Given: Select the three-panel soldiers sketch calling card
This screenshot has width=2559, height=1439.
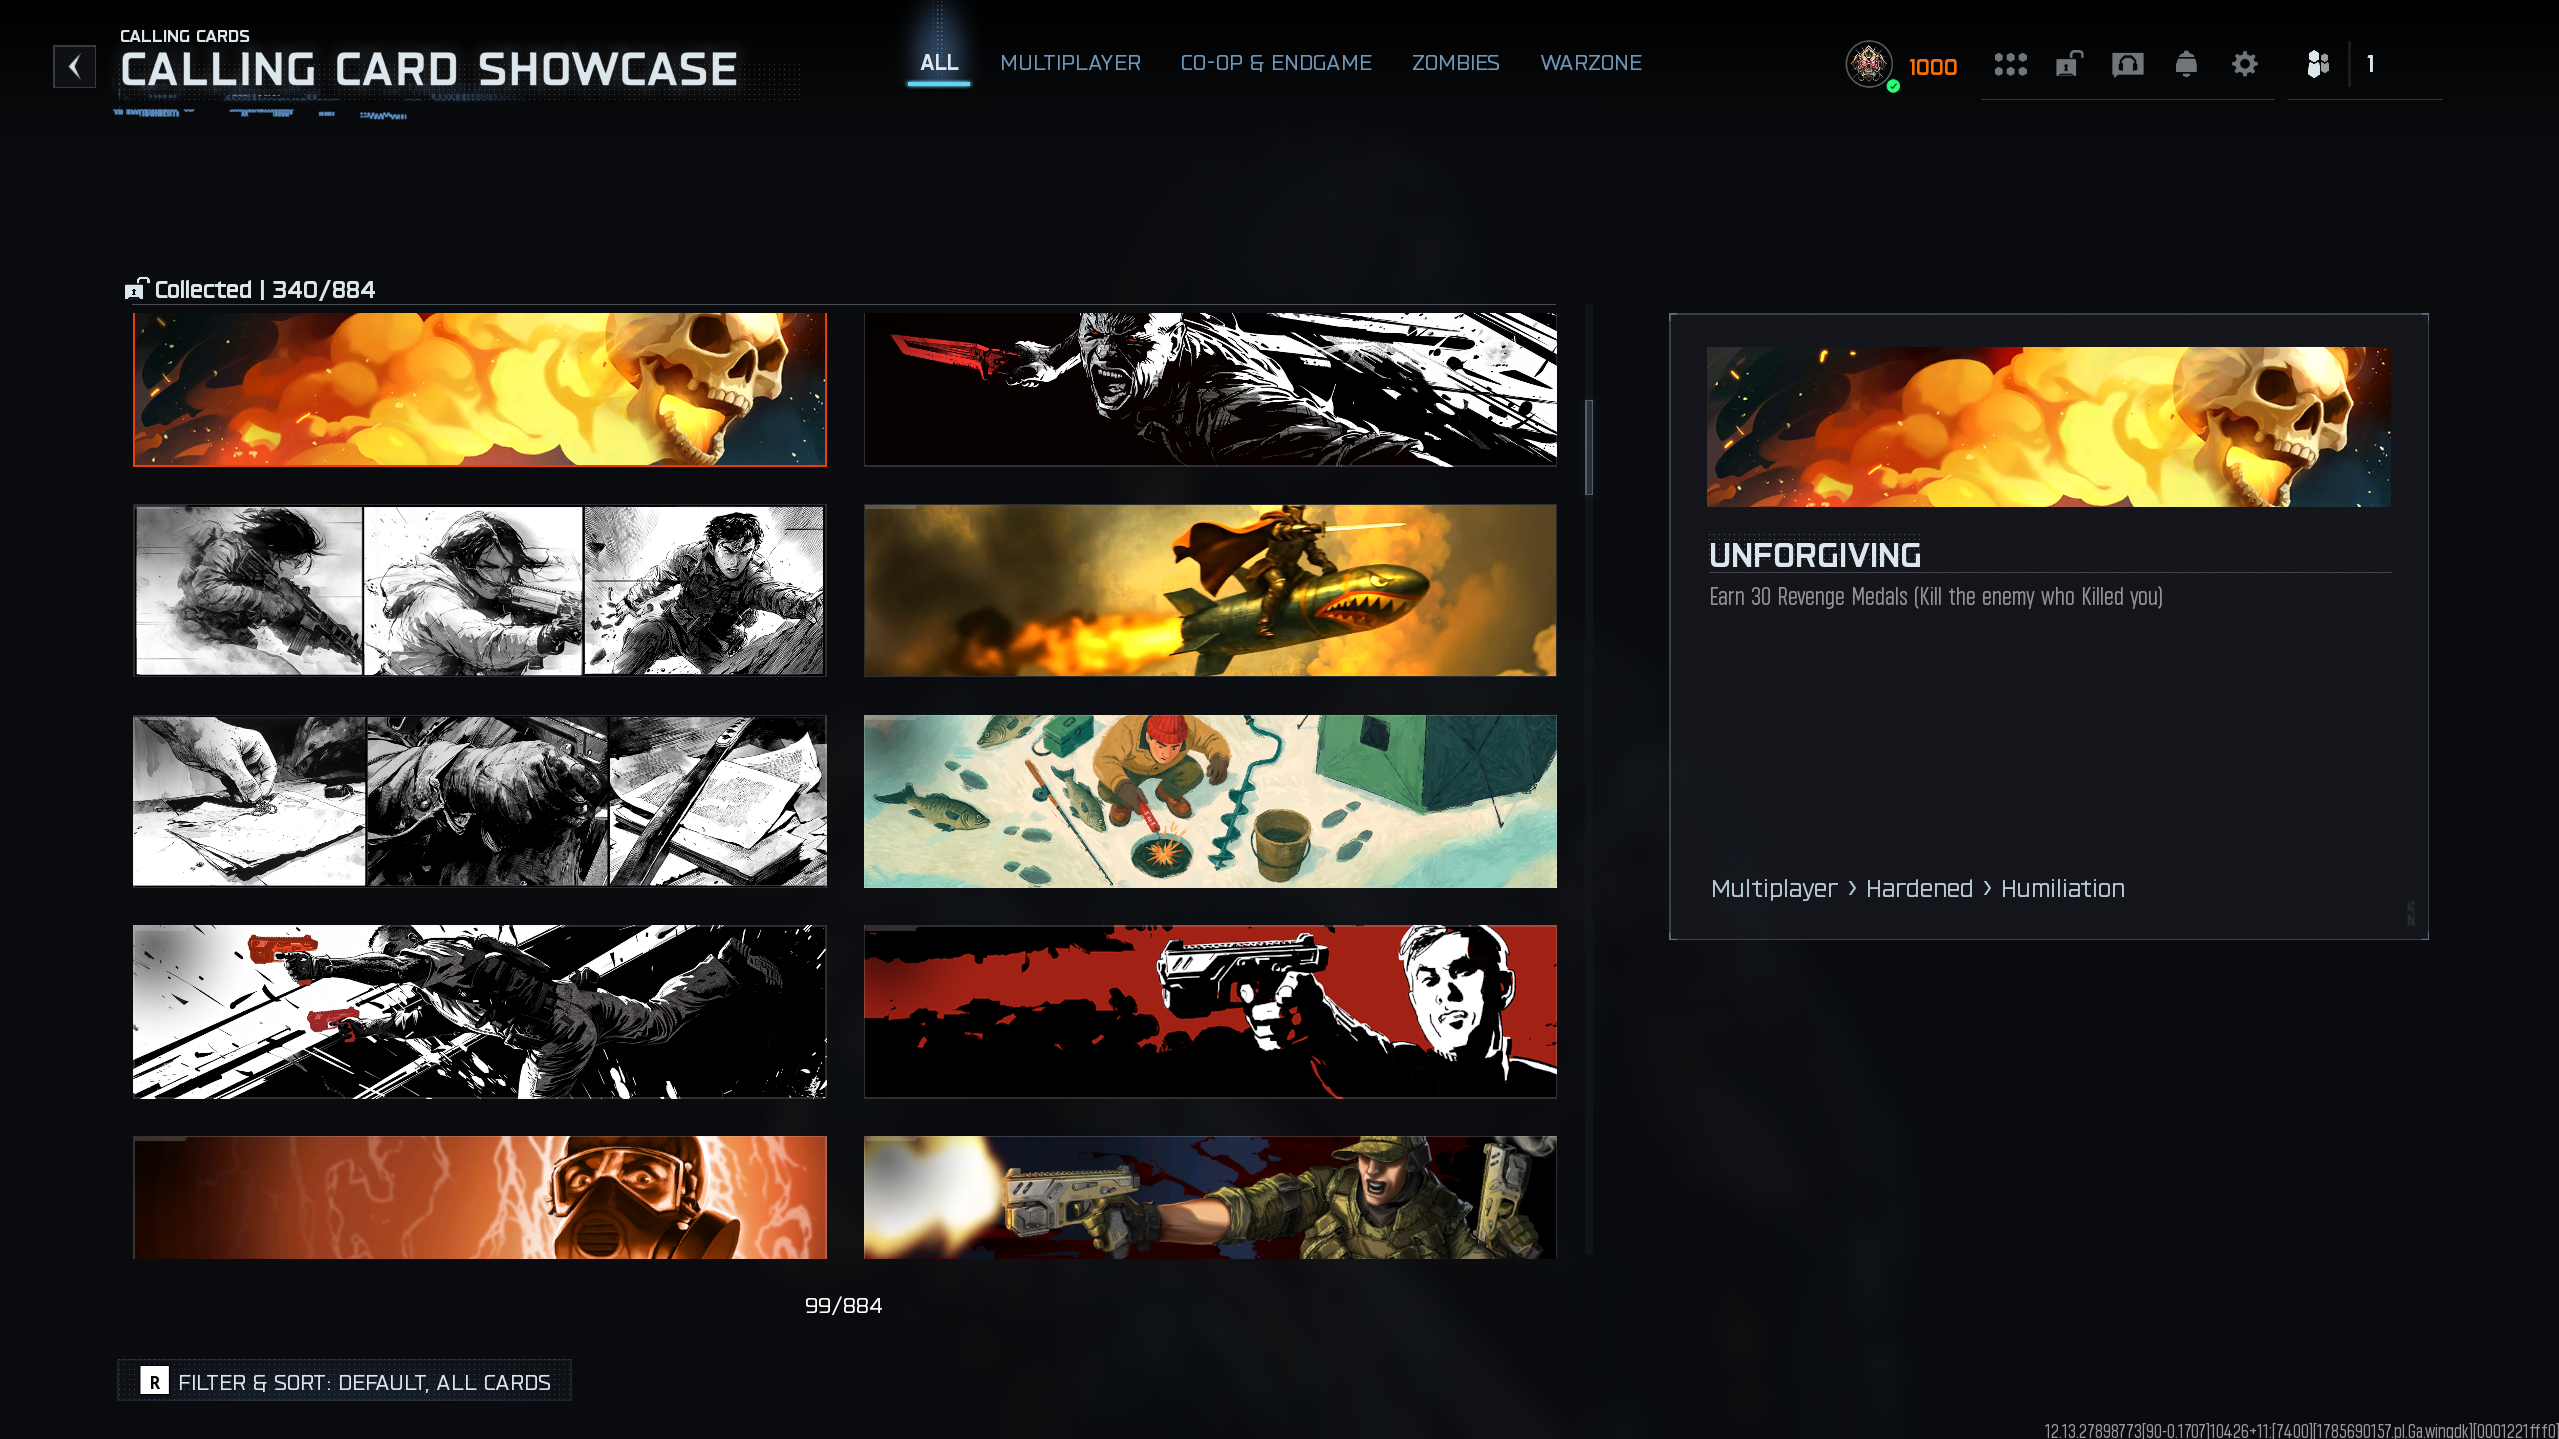Looking at the screenshot, I should [x=480, y=591].
